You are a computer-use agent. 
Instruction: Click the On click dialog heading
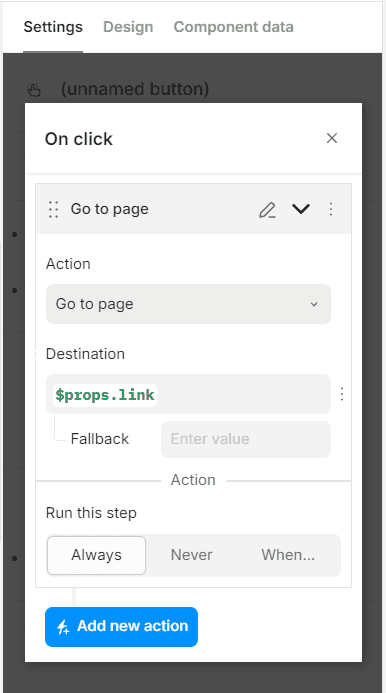[x=79, y=139]
